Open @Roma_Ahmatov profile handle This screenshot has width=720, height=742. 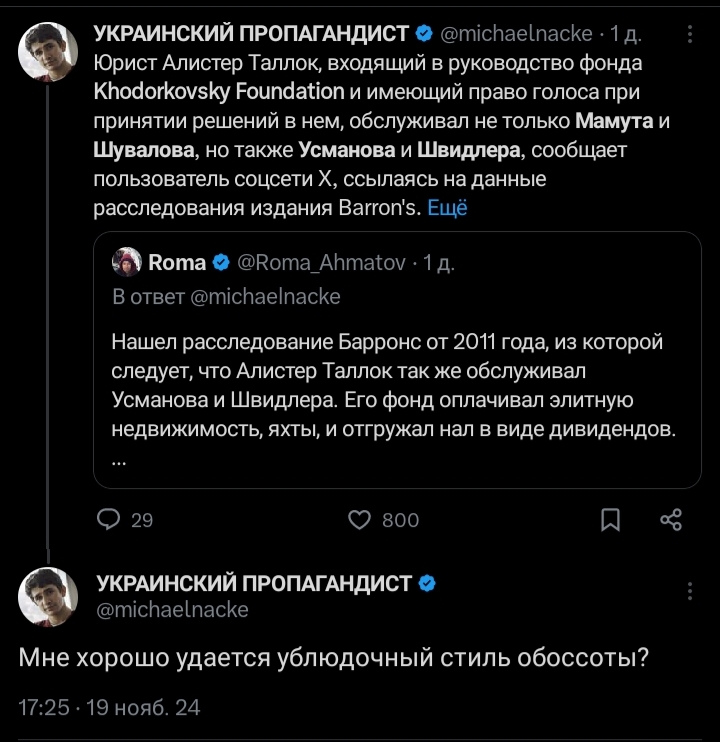point(320,263)
